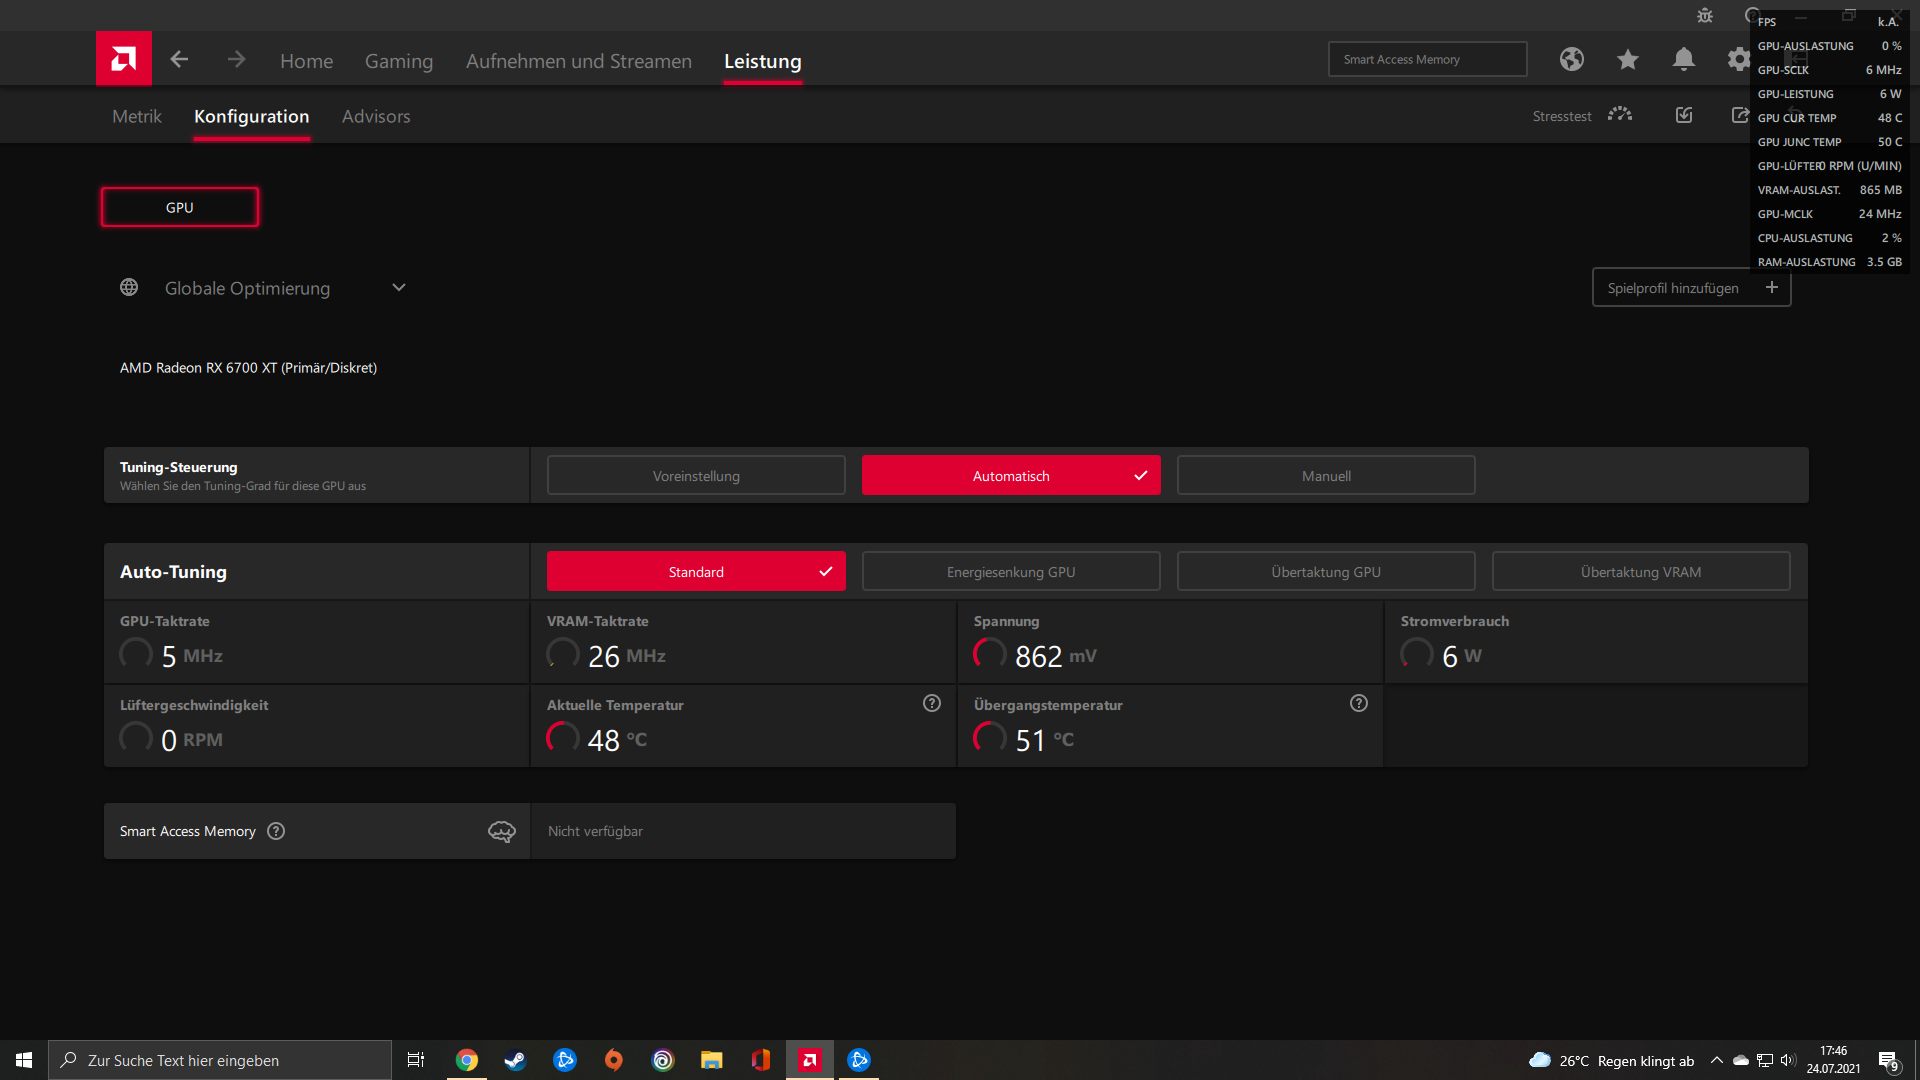Select Manuell tuning mode
Image resolution: width=1920 pixels, height=1080 pixels.
point(1326,476)
